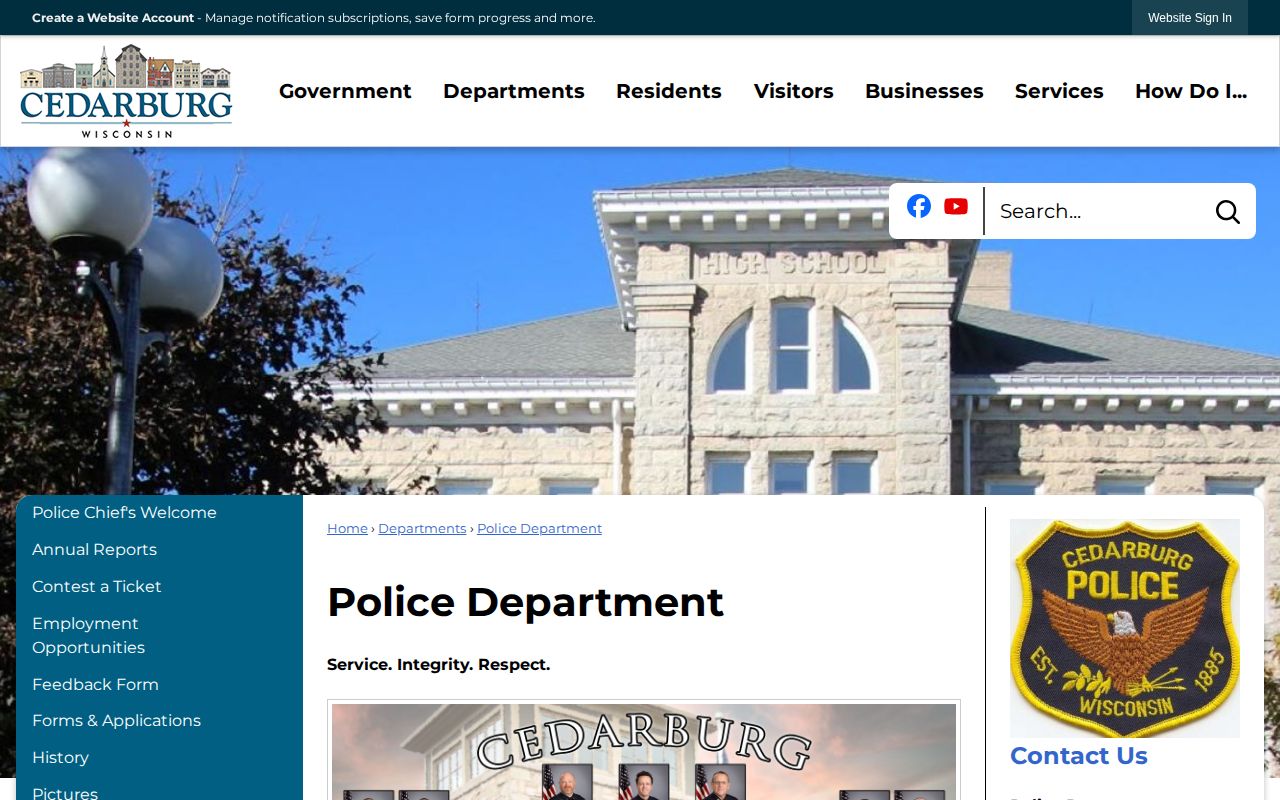Click the Contact Us heading link
Viewport: 1280px width, 800px height.
[1079, 756]
